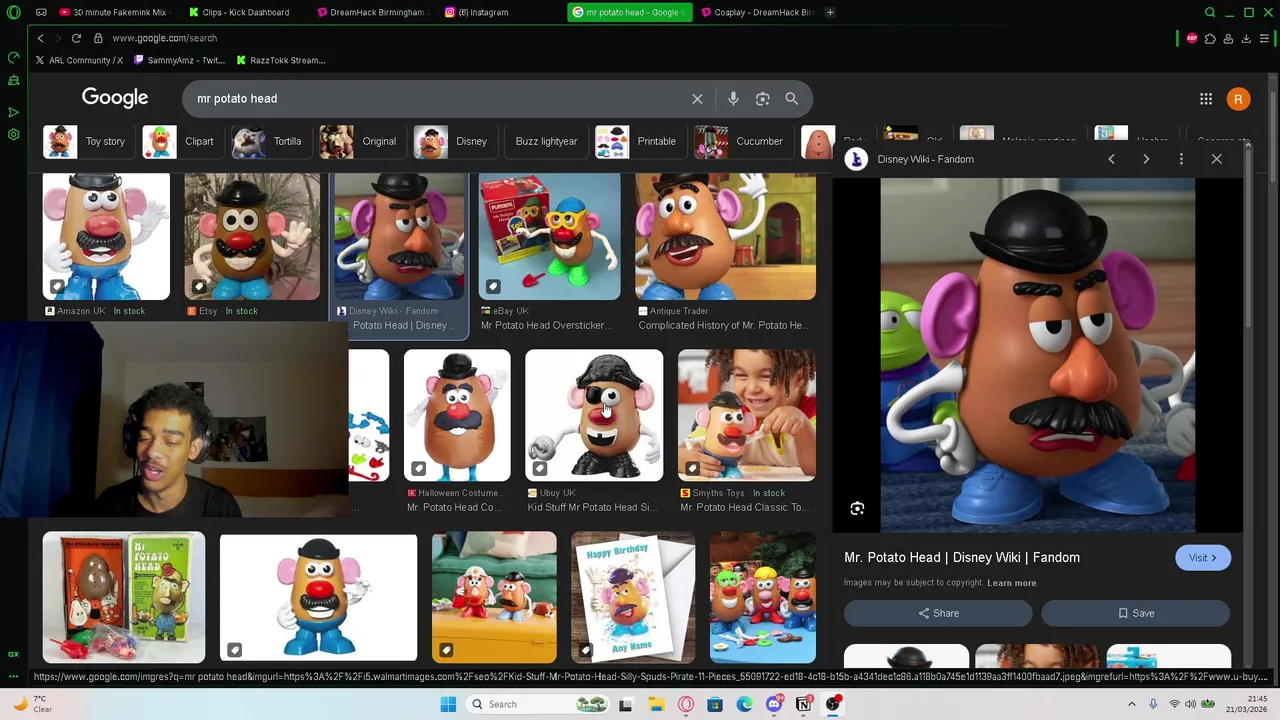
Task: Open the preview panel three-dot menu
Action: click(1181, 159)
